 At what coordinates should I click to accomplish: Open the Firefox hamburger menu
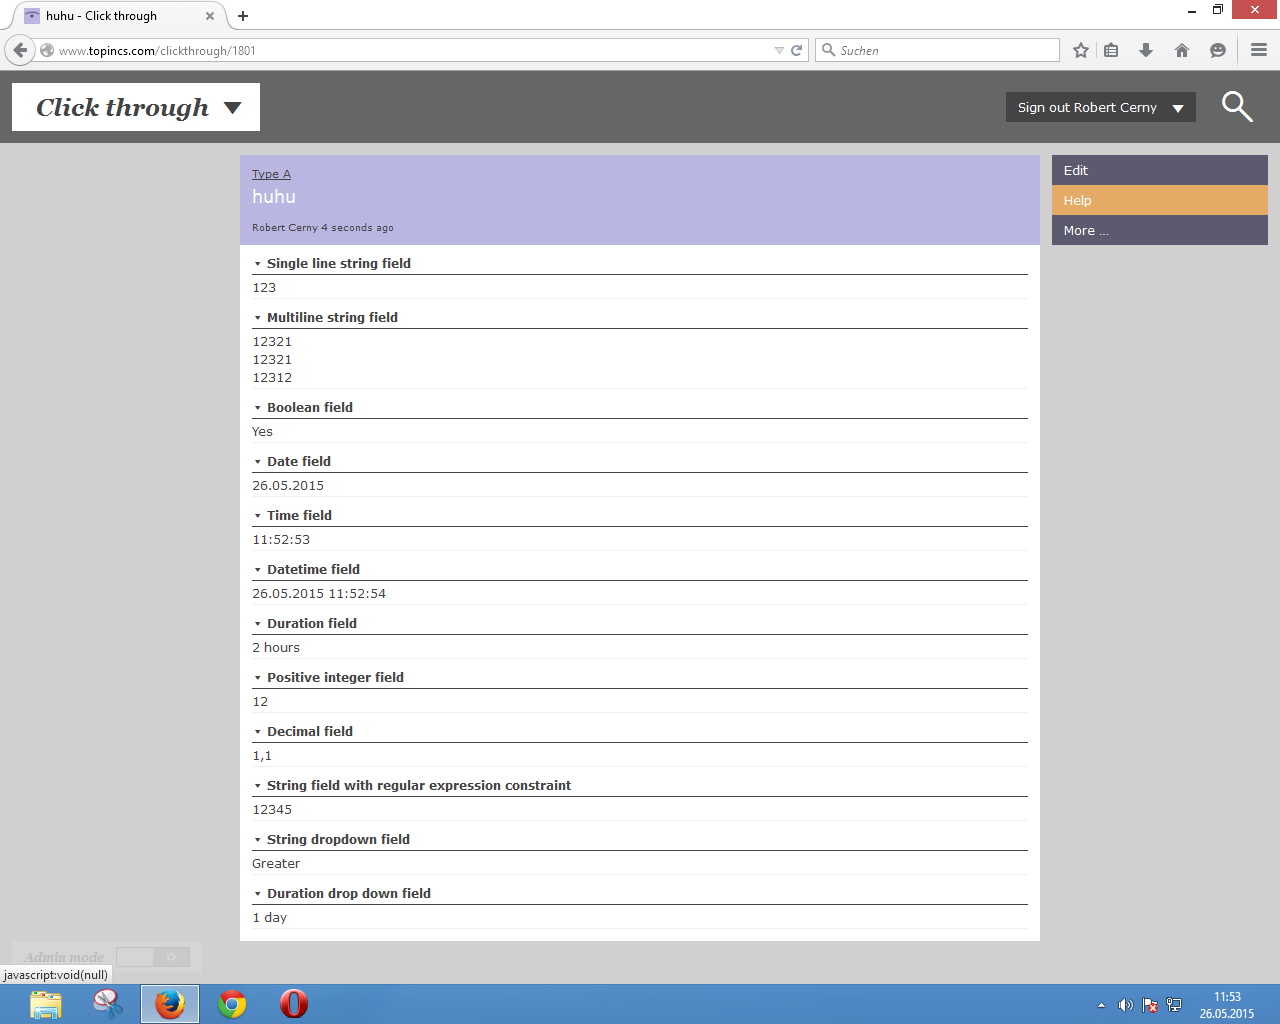click(1259, 50)
